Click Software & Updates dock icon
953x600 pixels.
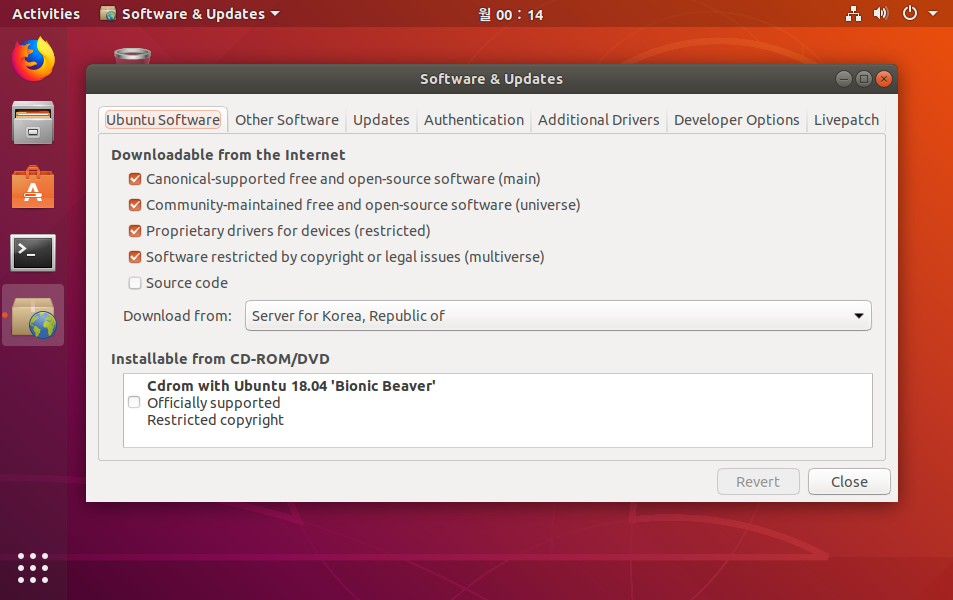(33, 317)
